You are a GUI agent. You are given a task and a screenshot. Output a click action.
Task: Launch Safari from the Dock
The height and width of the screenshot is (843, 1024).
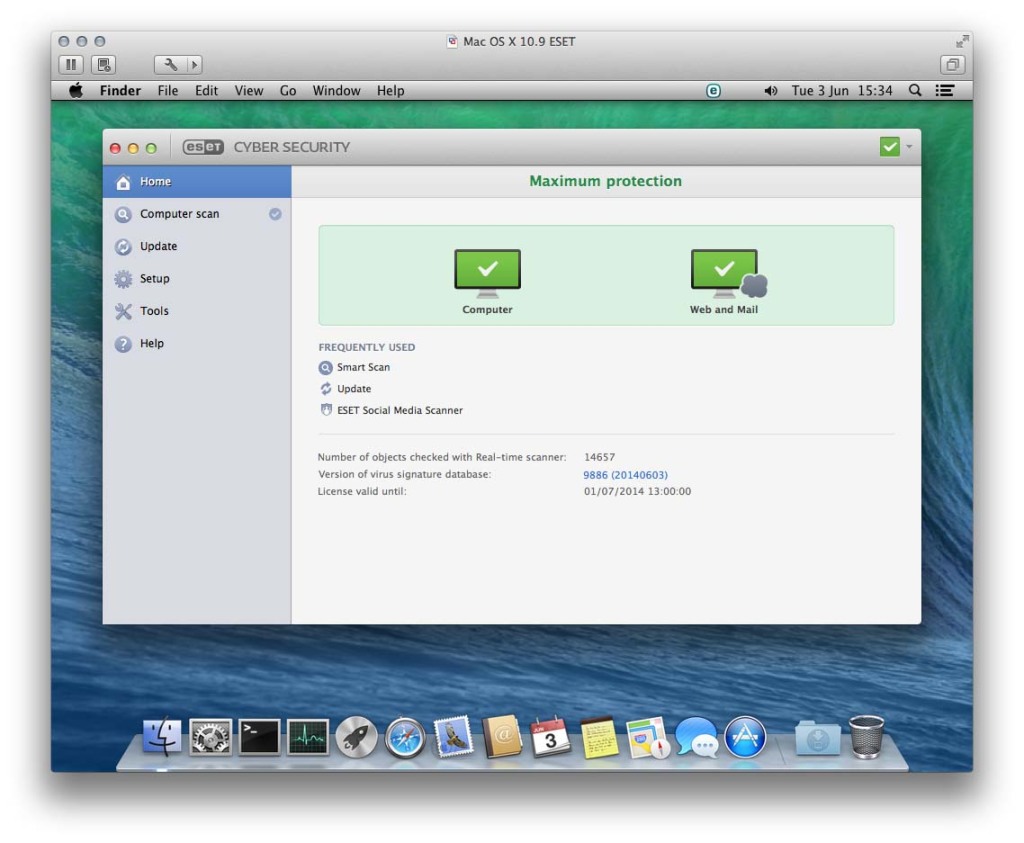(405, 738)
